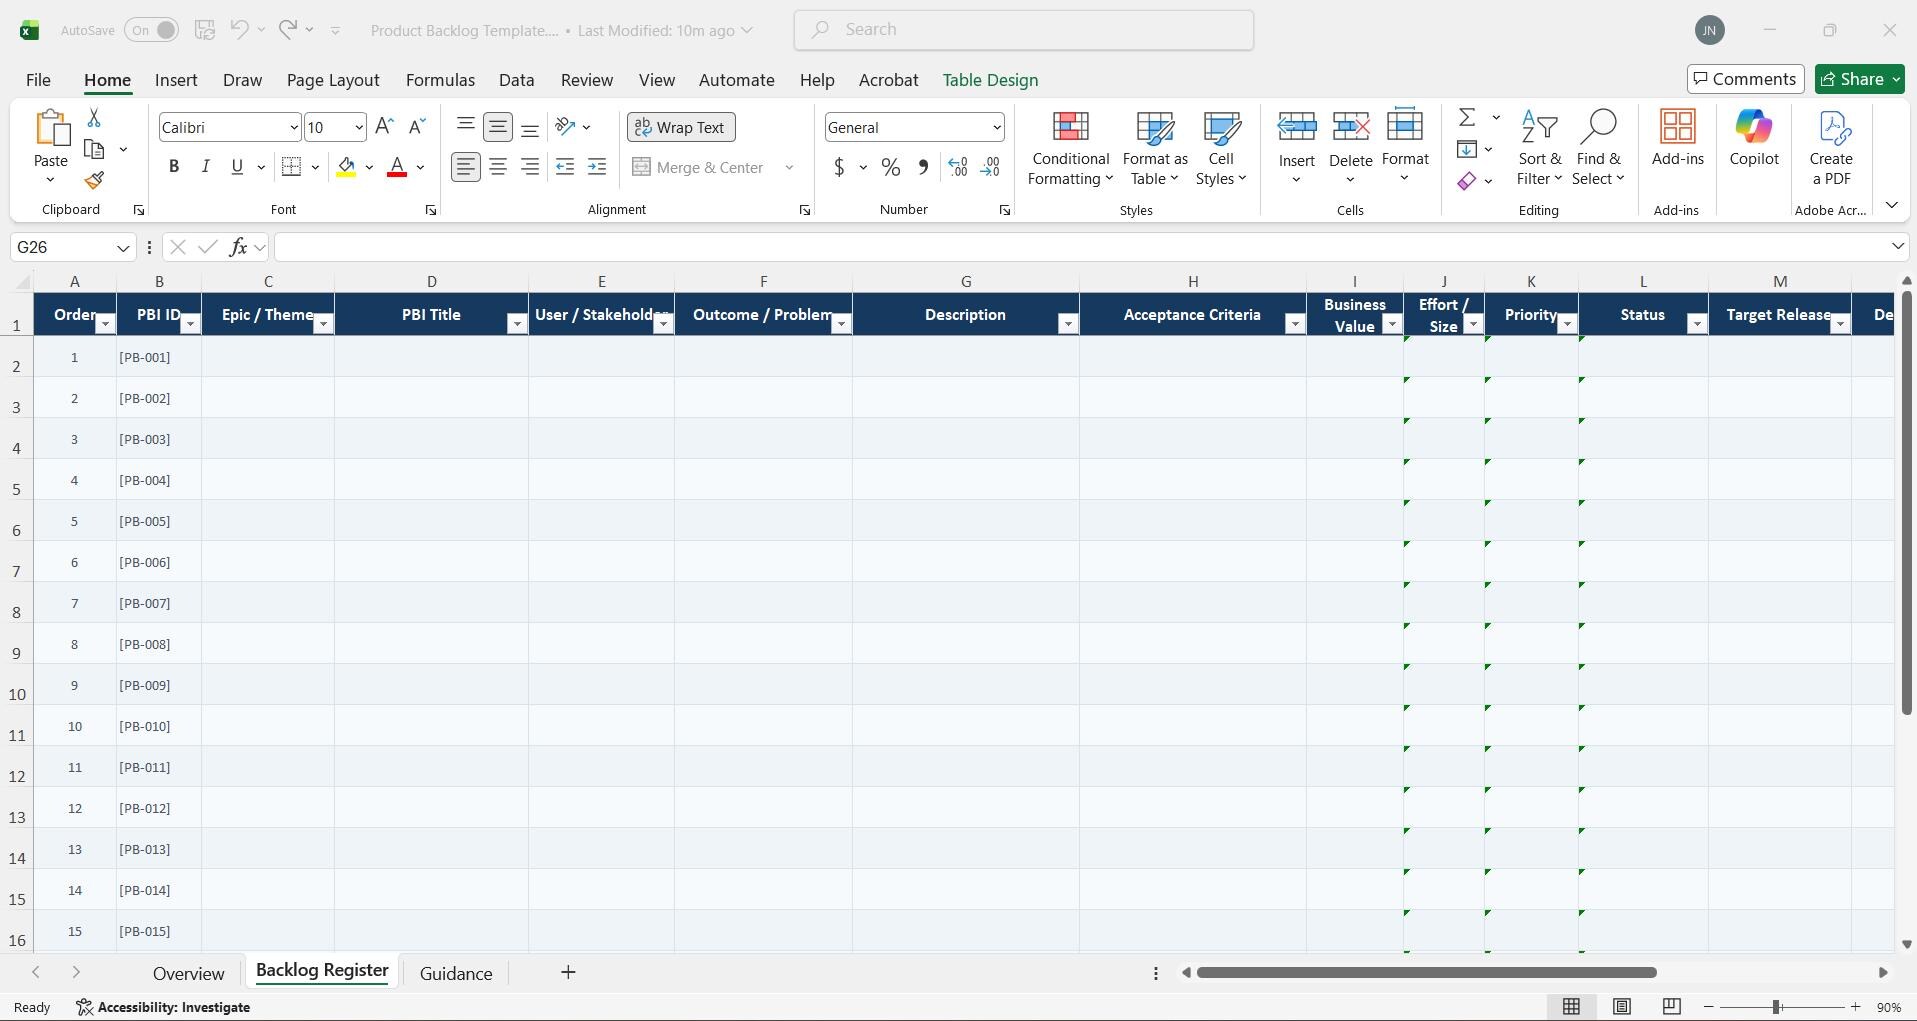Select the Format Painter brush

94,181
